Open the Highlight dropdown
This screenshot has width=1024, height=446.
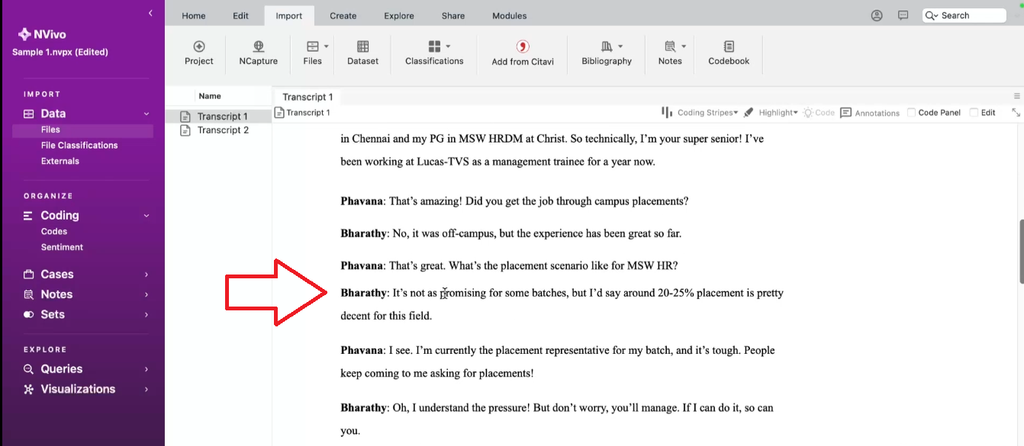[x=795, y=112]
